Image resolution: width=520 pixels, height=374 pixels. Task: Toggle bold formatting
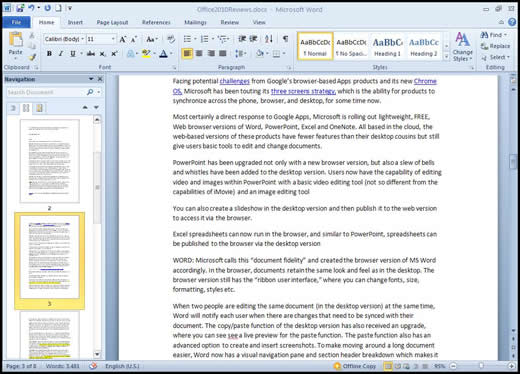coord(49,54)
